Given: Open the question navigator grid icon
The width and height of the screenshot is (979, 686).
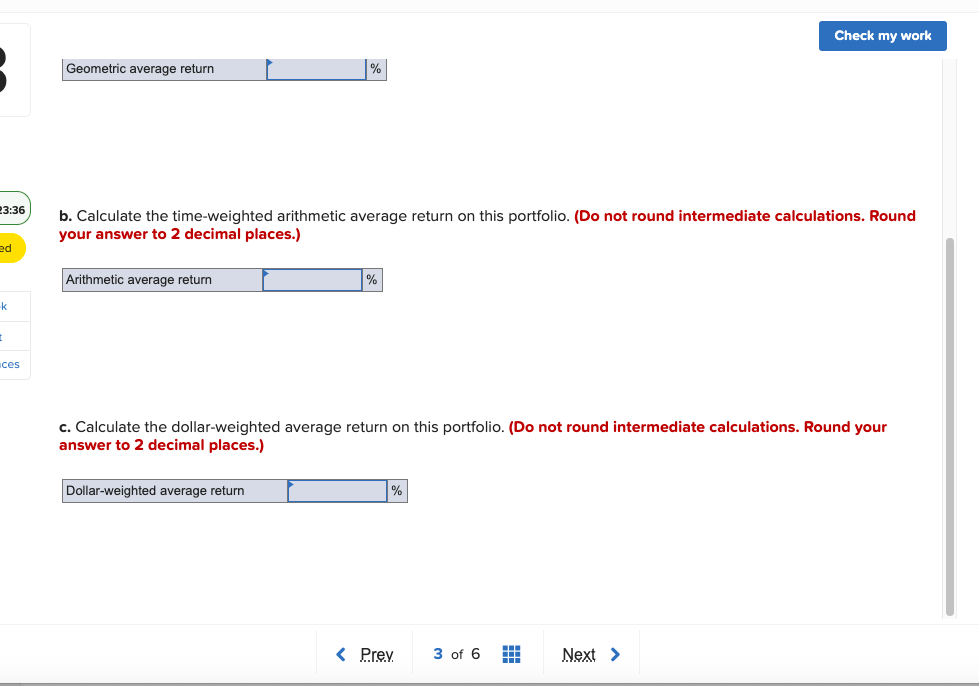Looking at the screenshot, I should pos(511,654).
